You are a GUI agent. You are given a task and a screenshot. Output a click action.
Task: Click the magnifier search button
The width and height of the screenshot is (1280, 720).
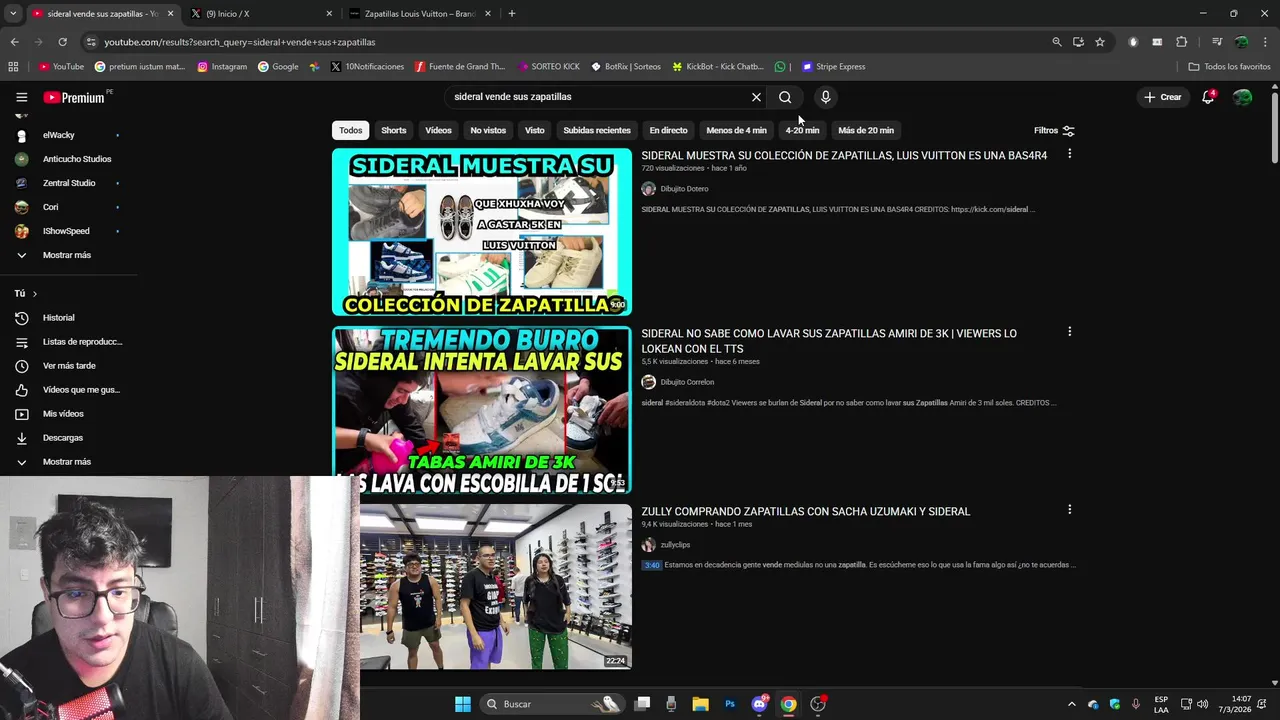pyautogui.click(x=785, y=97)
